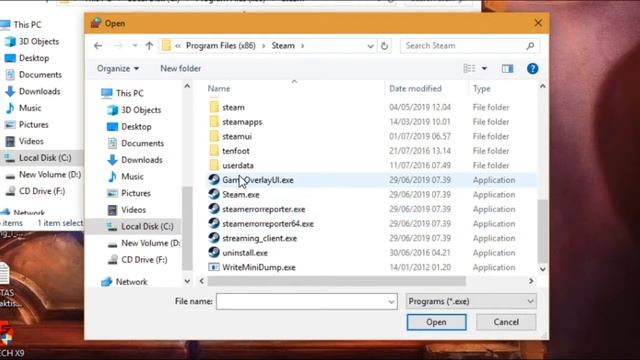This screenshot has width=640, height=360.
Task: Click the Refresh button beside address bar
Action: click(x=384, y=46)
